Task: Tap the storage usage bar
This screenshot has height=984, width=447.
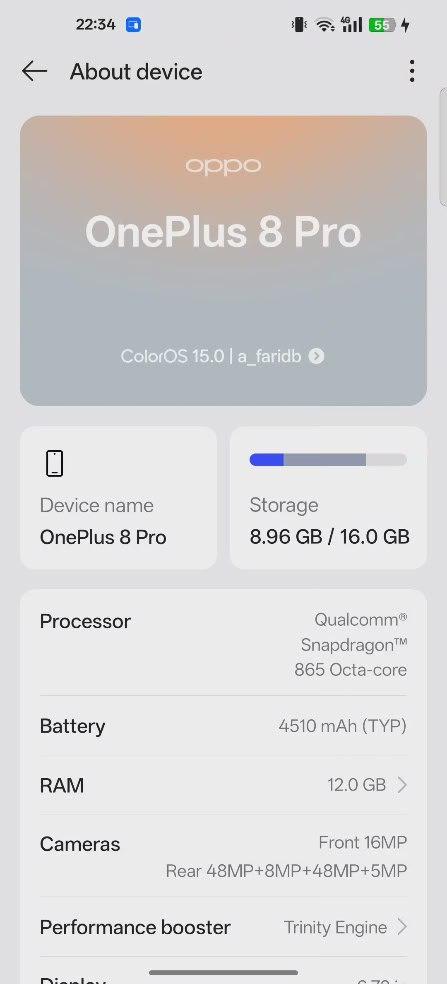Action: [x=328, y=459]
